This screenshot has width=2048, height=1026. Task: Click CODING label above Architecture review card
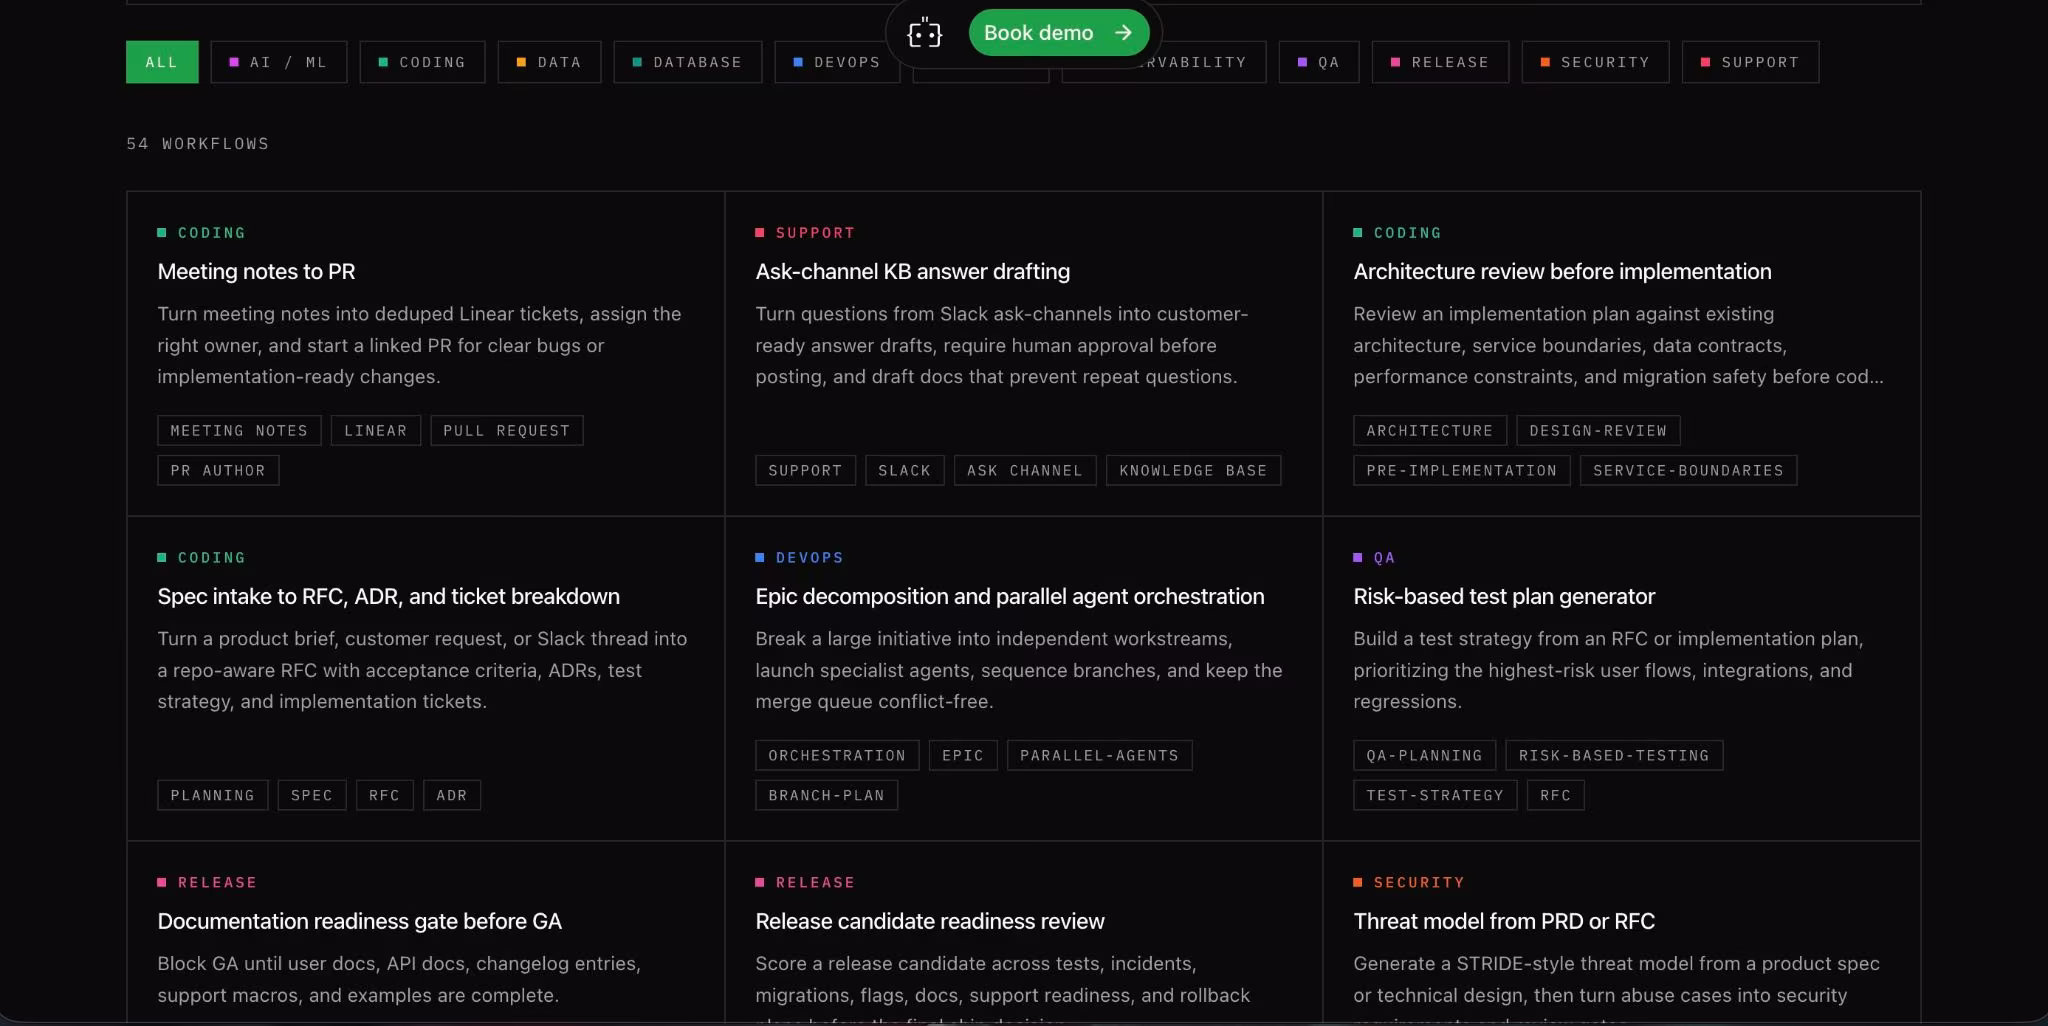click(1407, 233)
